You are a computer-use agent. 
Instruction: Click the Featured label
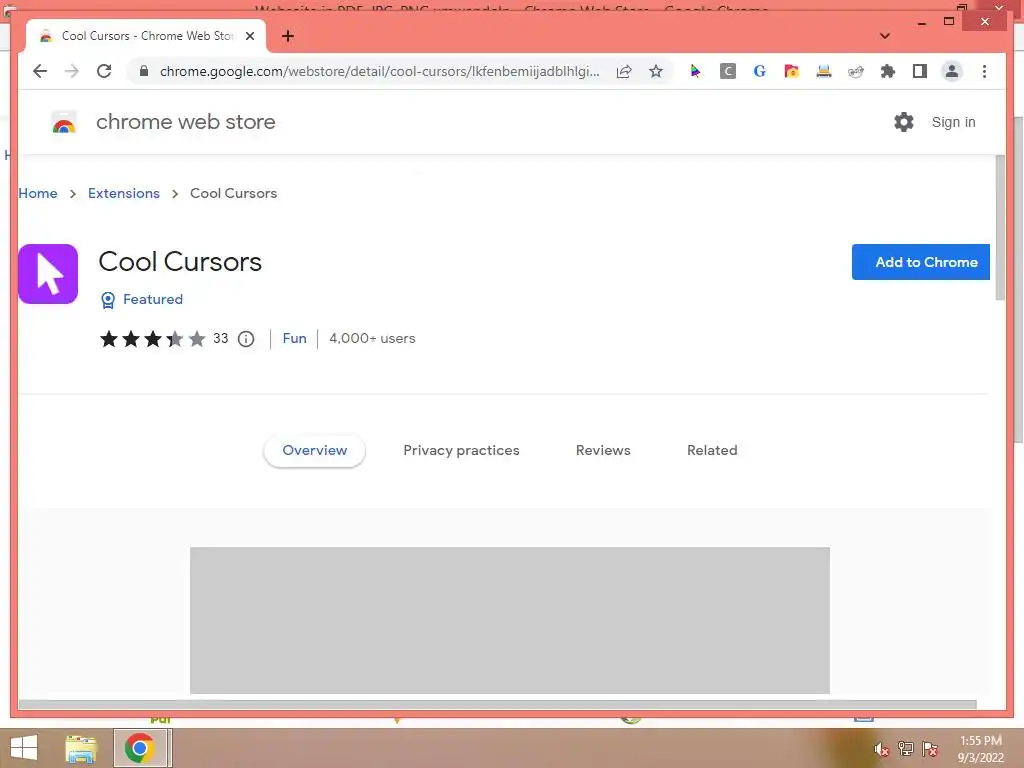pyautogui.click(x=153, y=299)
